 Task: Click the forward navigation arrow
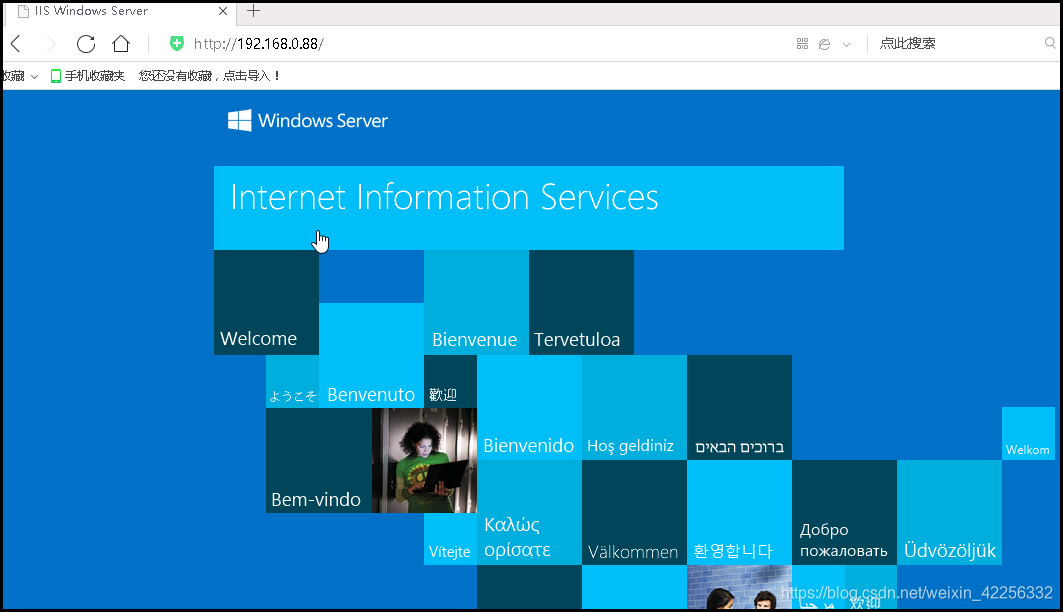(x=51, y=44)
